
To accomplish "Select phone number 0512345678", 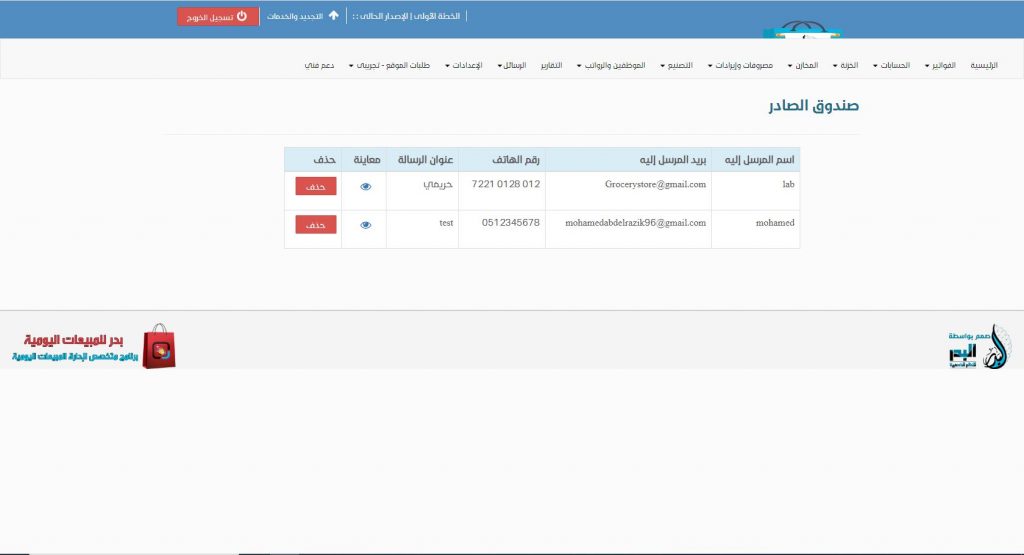I will [x=511, y=223].
